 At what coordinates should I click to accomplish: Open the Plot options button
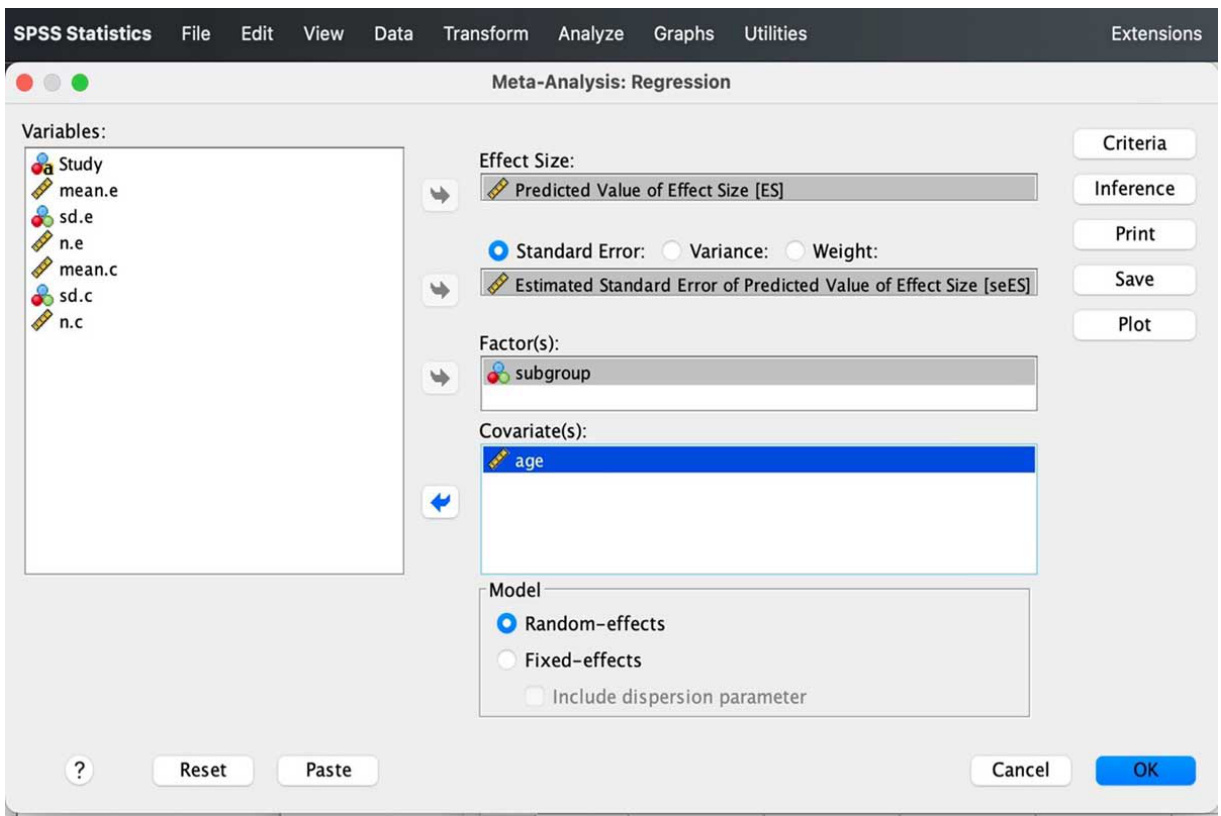tap(1135, 325)
